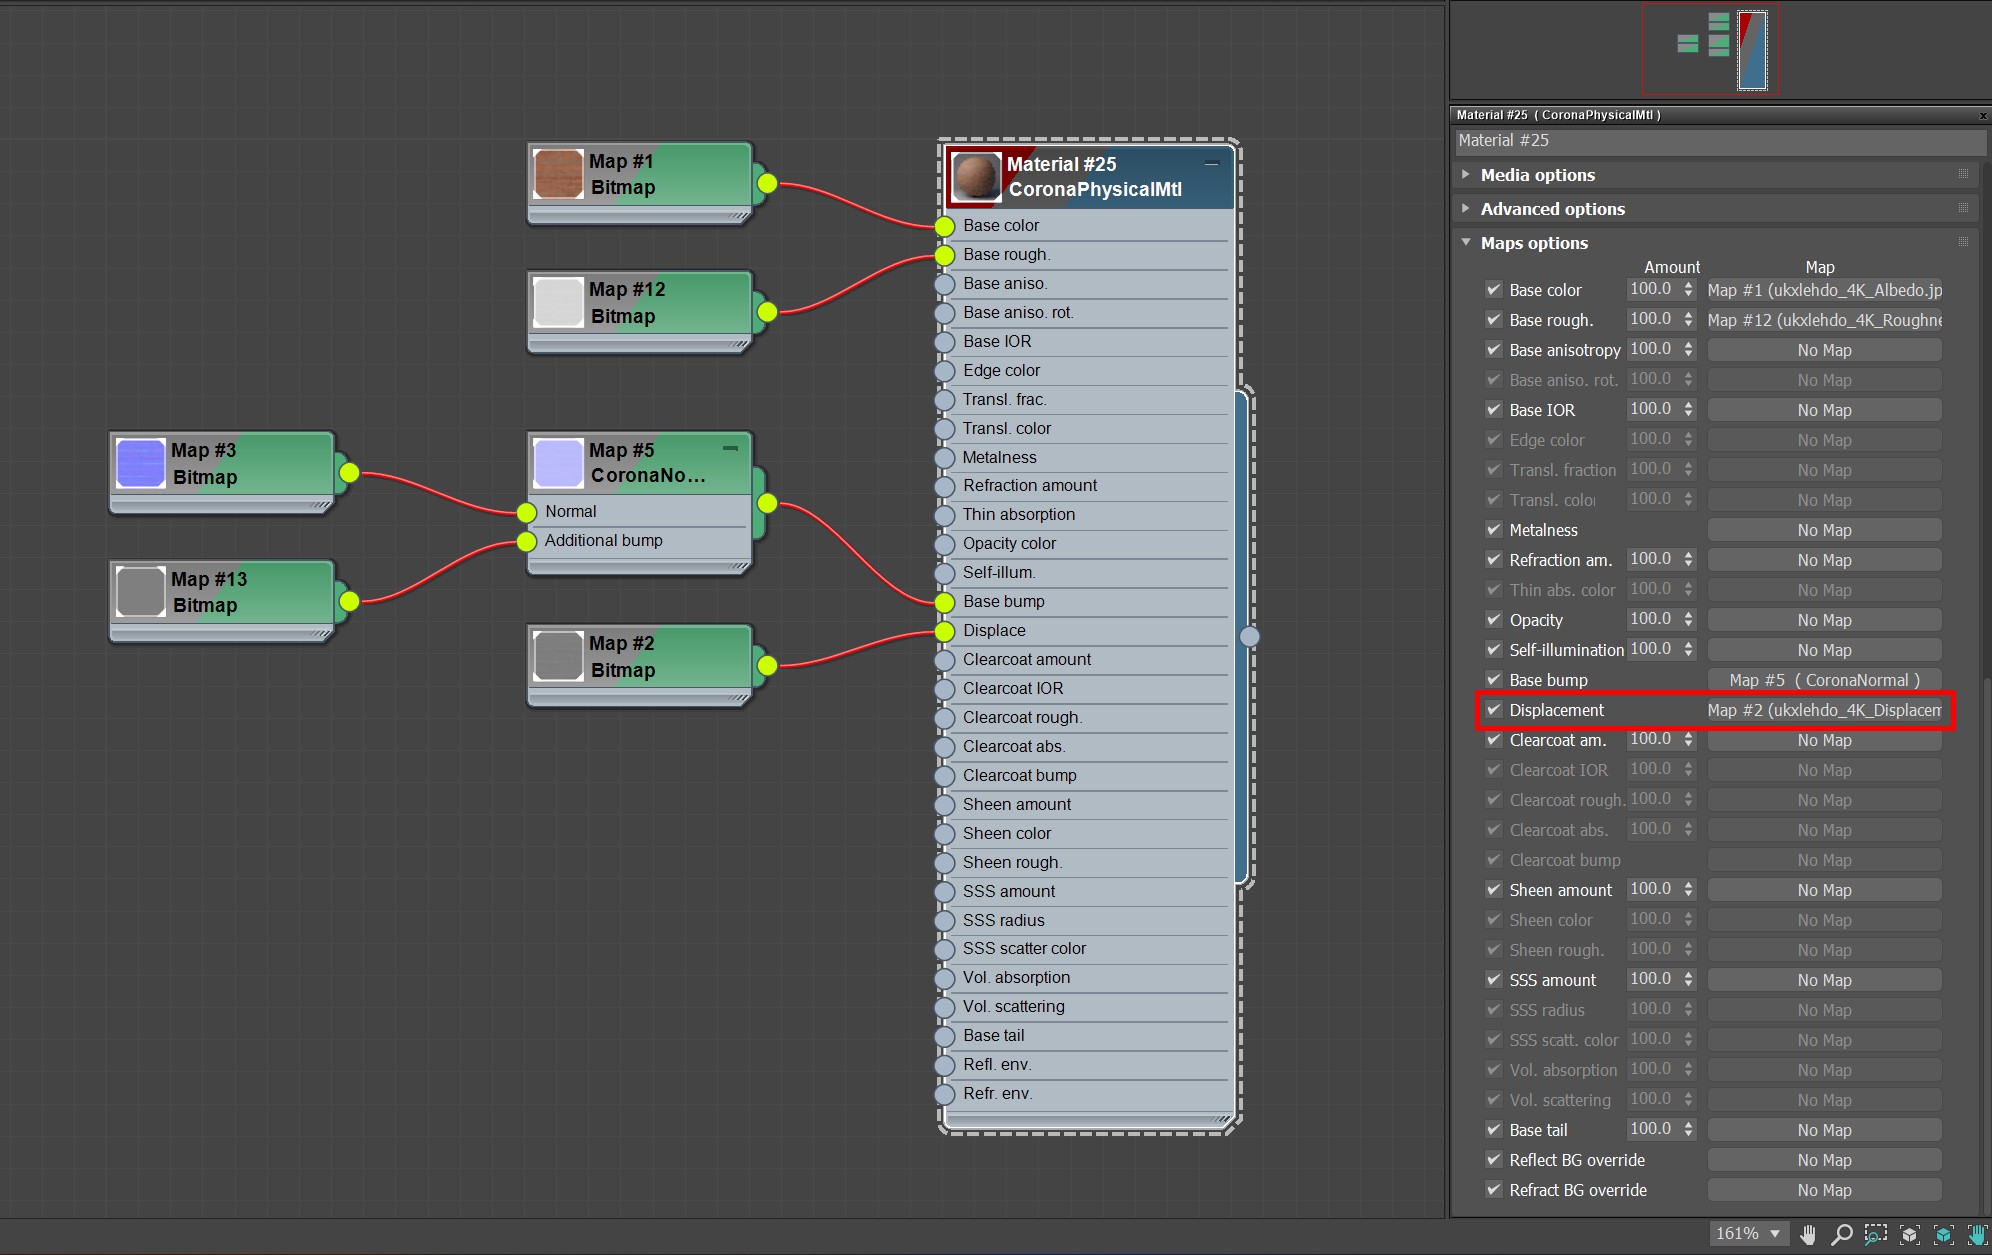Activate the Zoom Region tool
This screenshot has height=1255, width=1992.
point(1875,1234)
